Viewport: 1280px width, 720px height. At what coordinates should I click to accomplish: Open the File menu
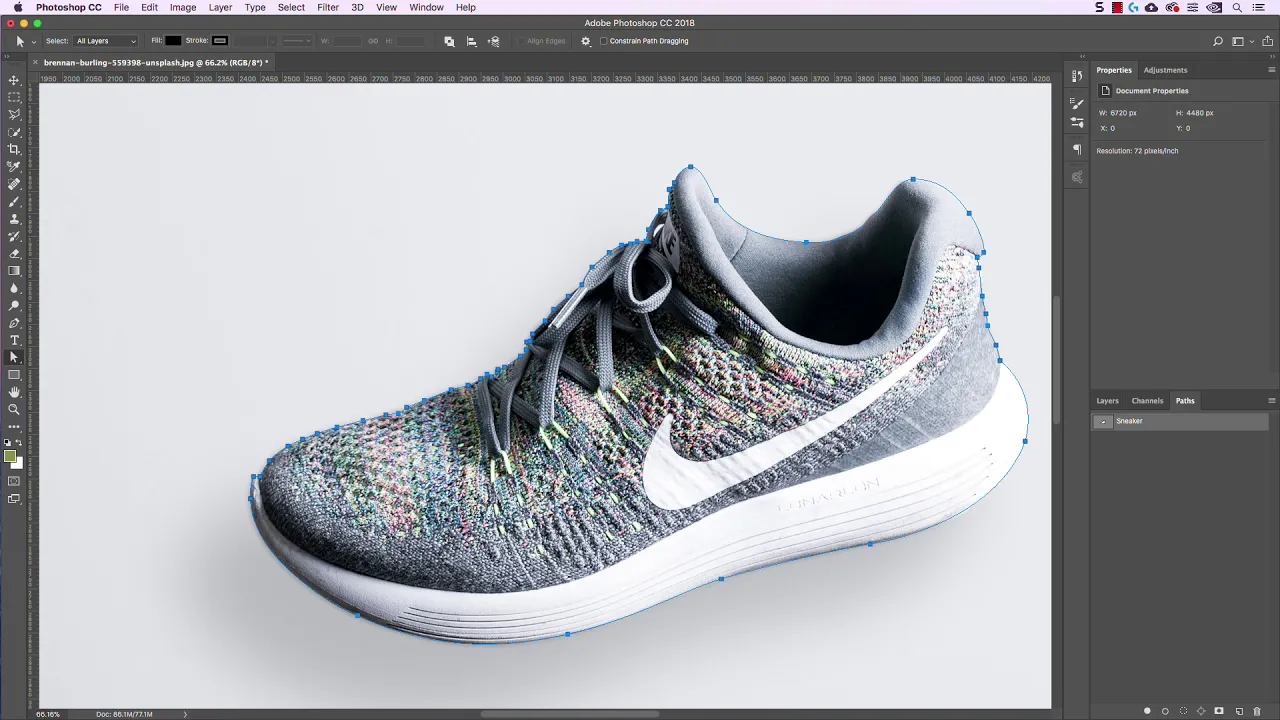click(x=121, y=7)
